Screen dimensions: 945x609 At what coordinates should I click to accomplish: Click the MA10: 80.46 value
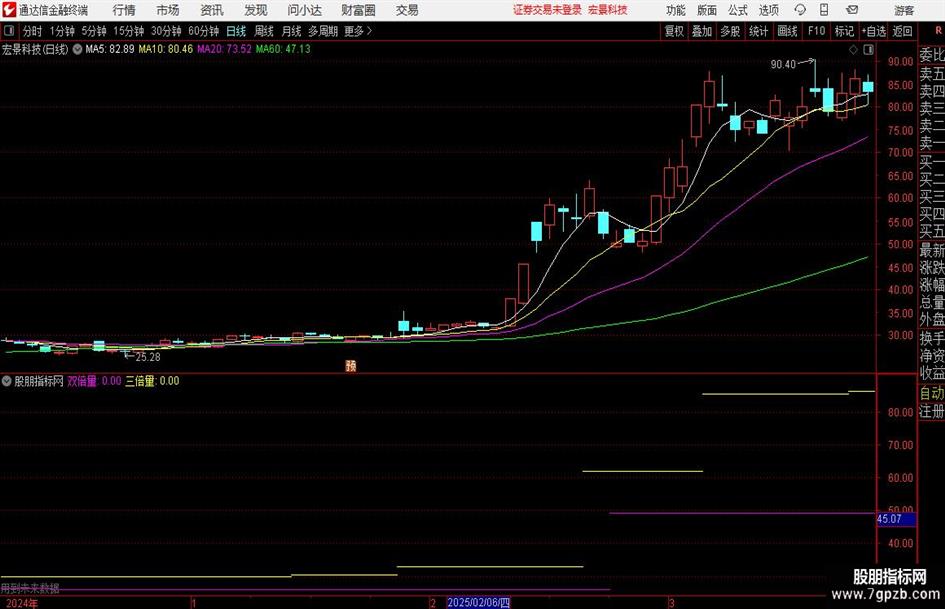166,49
